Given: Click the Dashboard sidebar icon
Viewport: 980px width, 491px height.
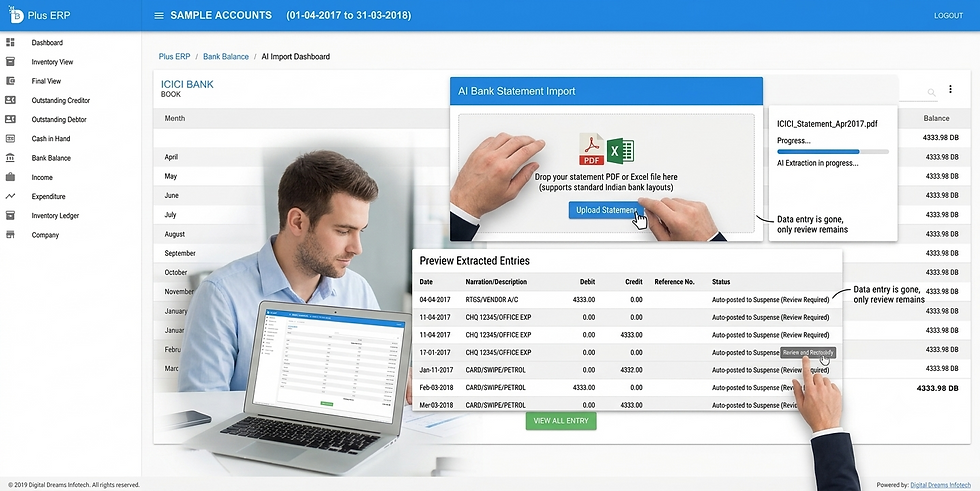Looking at the screenshot, I should point(10,42).
